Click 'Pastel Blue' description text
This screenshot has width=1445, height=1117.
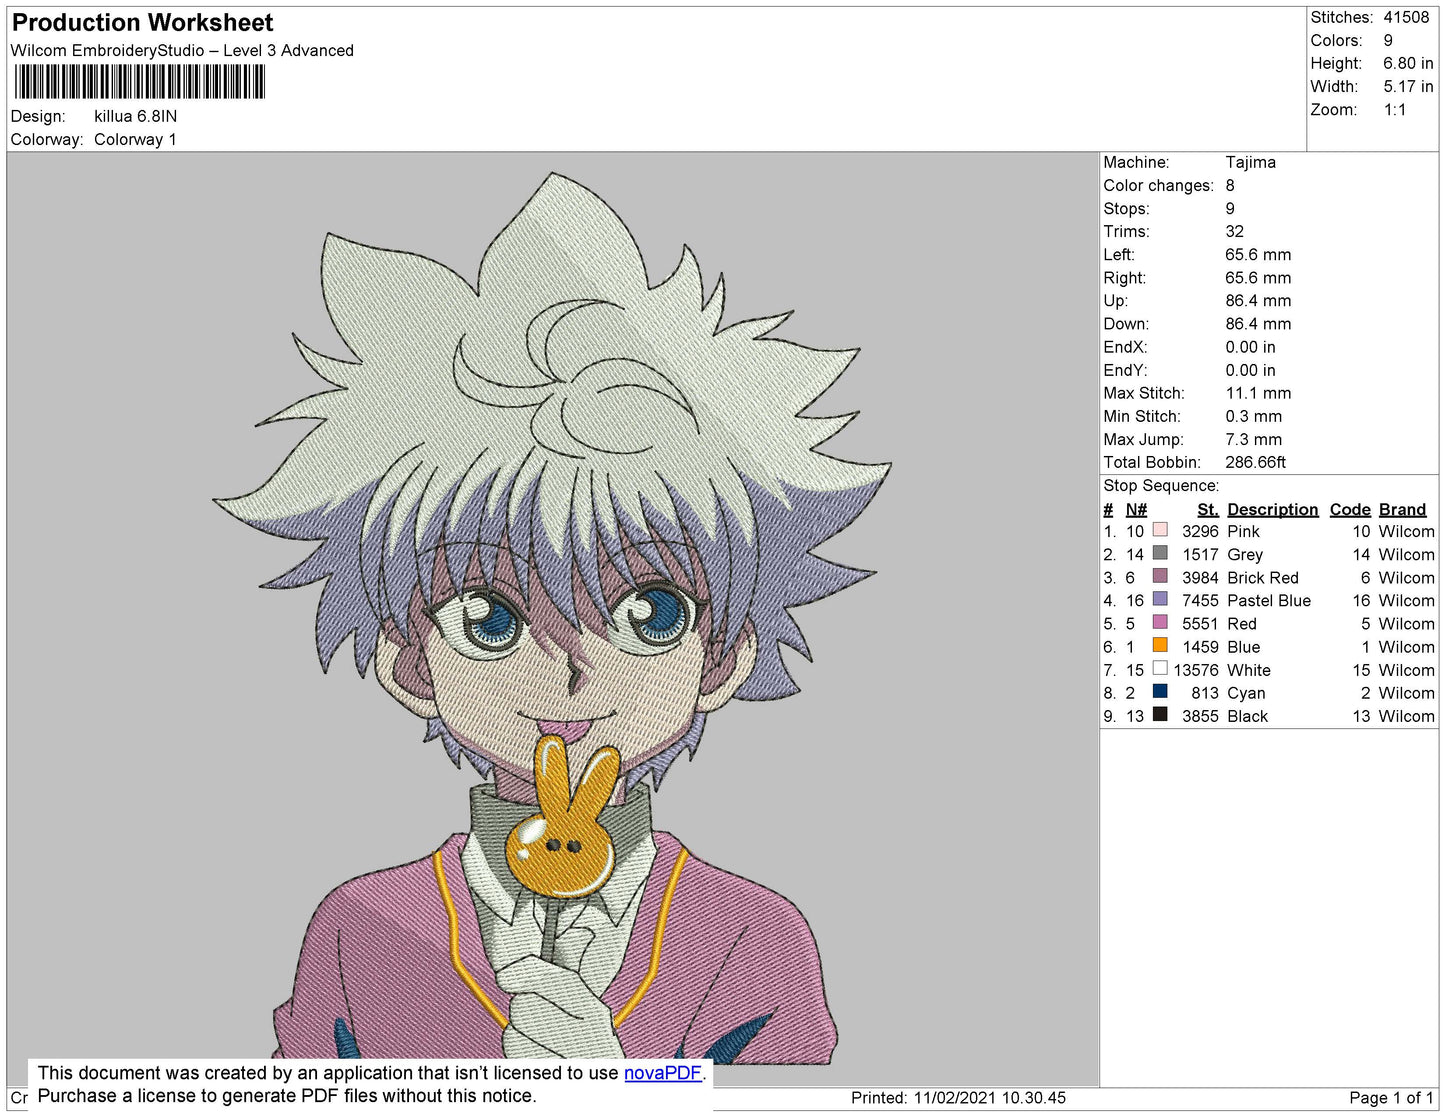[x=1268, y=600]
